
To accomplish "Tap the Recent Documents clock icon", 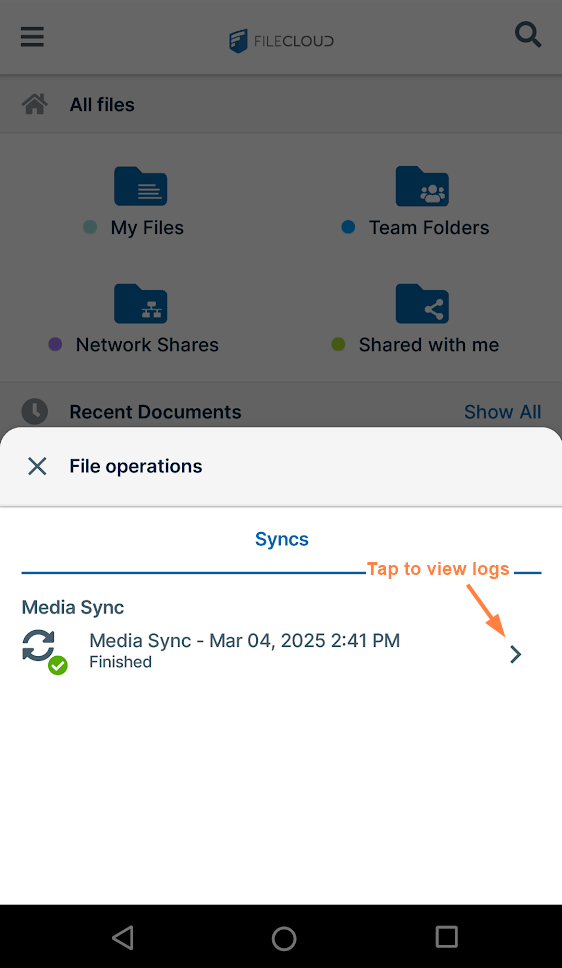I will pyautogui.click(x=35, y=411).
